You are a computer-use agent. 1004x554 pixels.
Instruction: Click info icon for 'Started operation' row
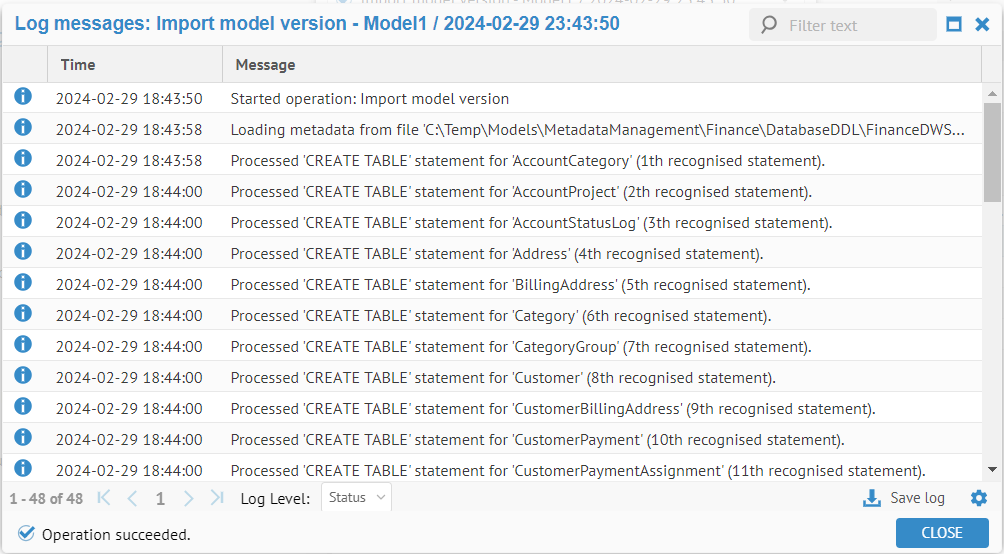[23, 97]
